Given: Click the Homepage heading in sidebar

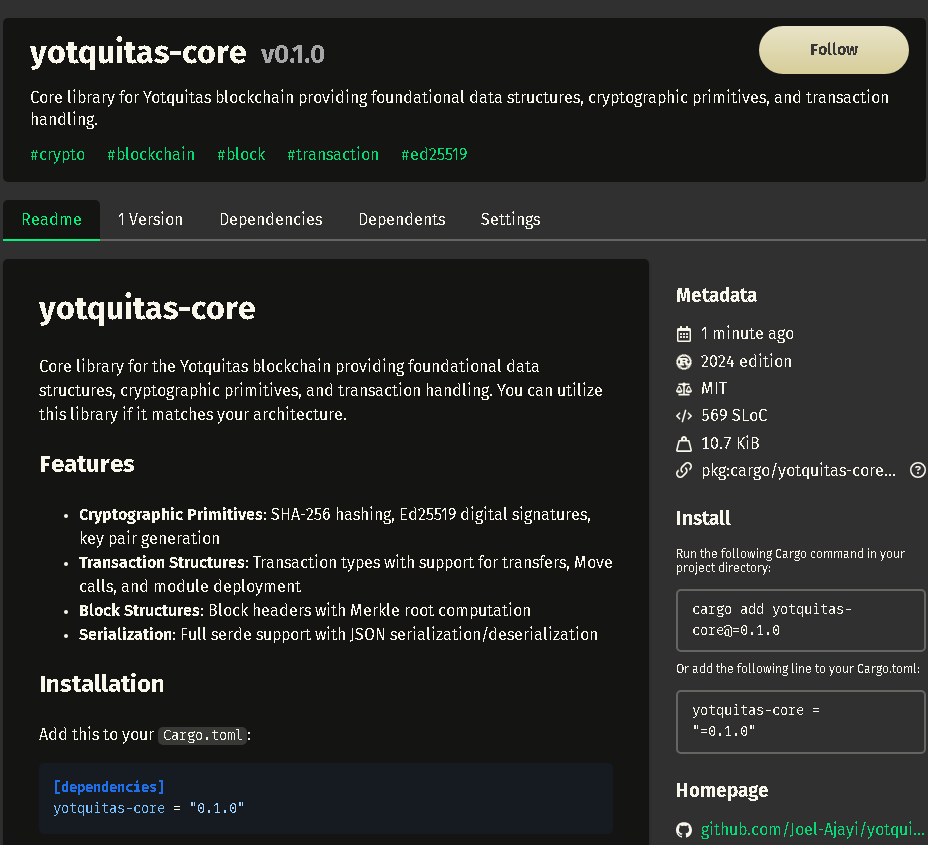Looking at the screenshot, I should click(722, 791).
